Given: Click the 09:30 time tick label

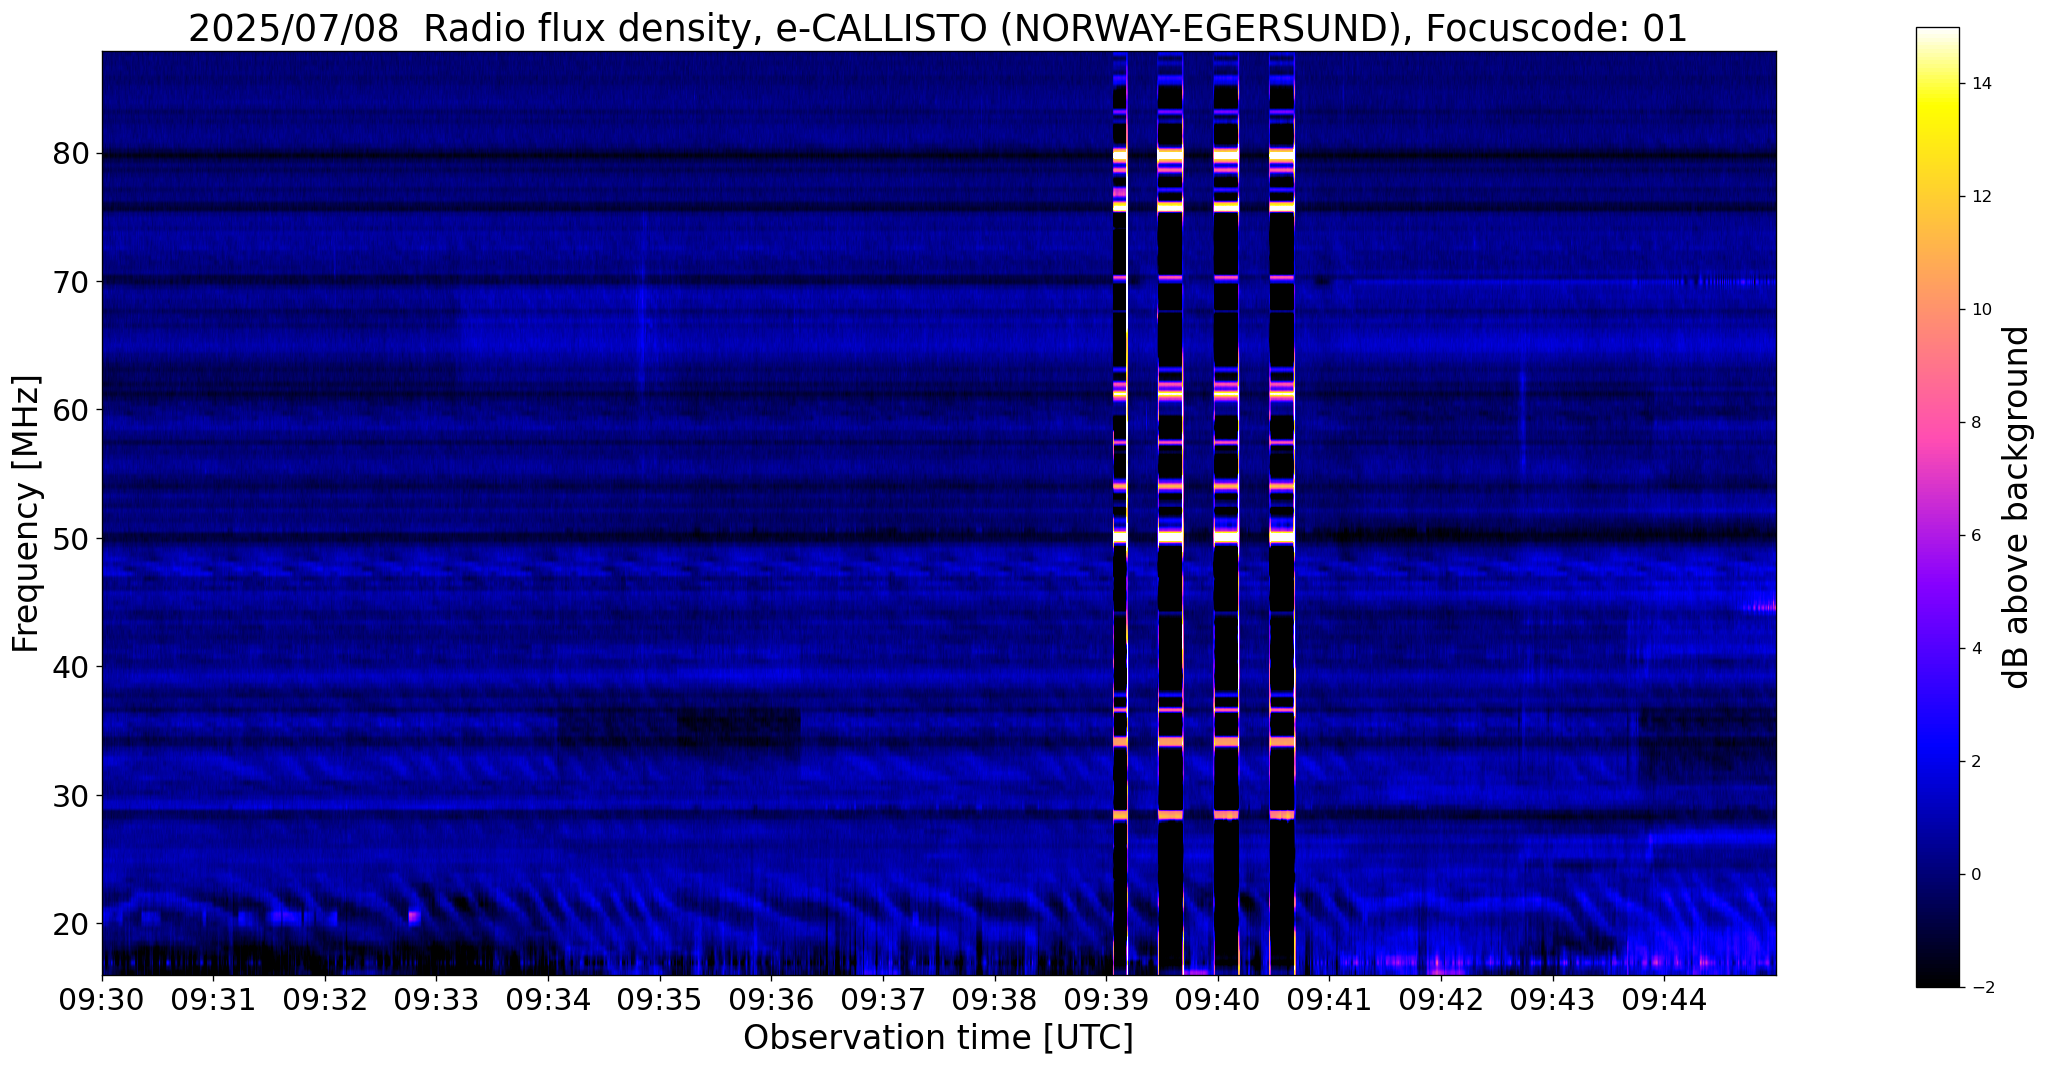Looking at the screenshot, I should (101, 1000).
